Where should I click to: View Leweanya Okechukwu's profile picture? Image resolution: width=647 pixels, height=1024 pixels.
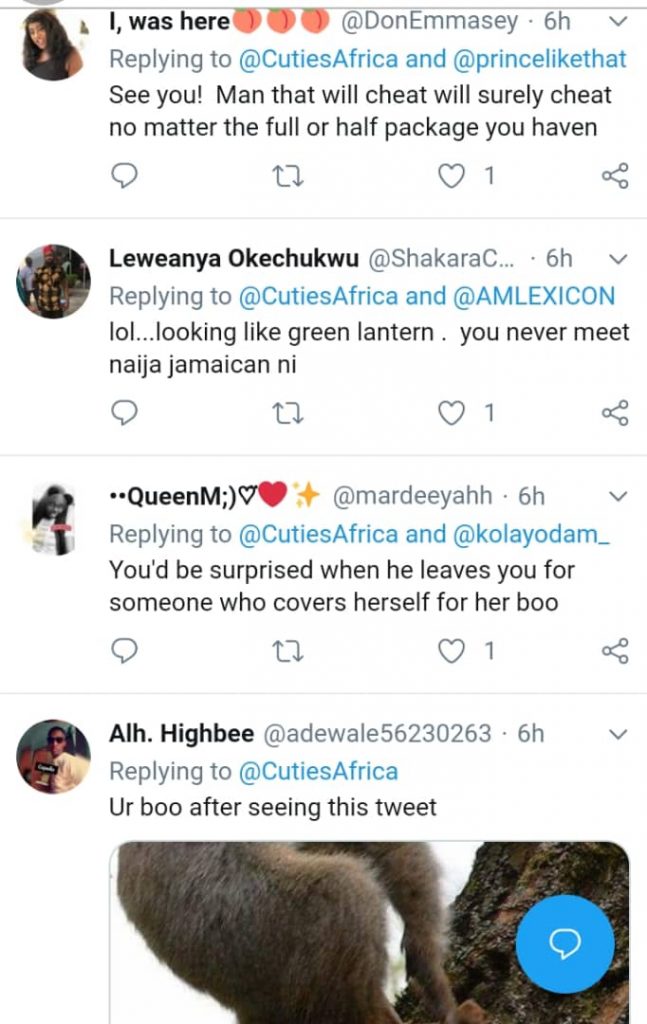tap(54, 281)
